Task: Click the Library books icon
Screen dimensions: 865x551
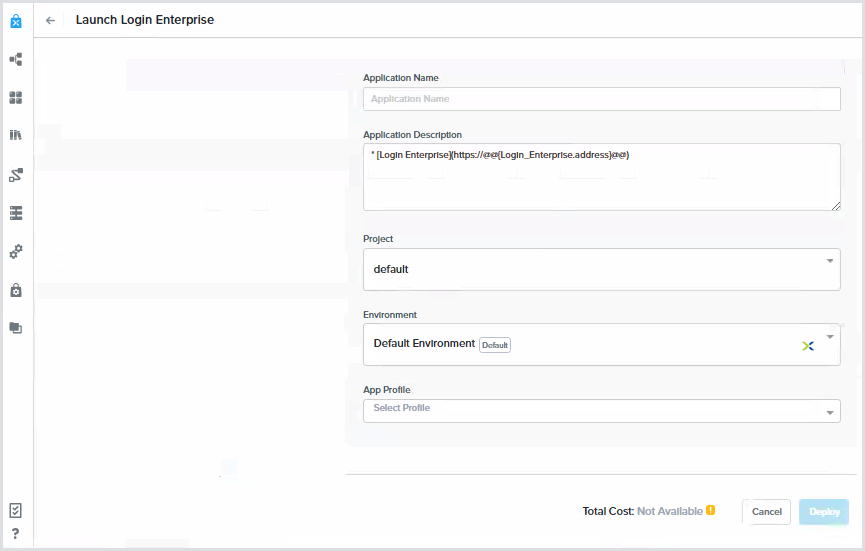Action: (x=16, y=135)
